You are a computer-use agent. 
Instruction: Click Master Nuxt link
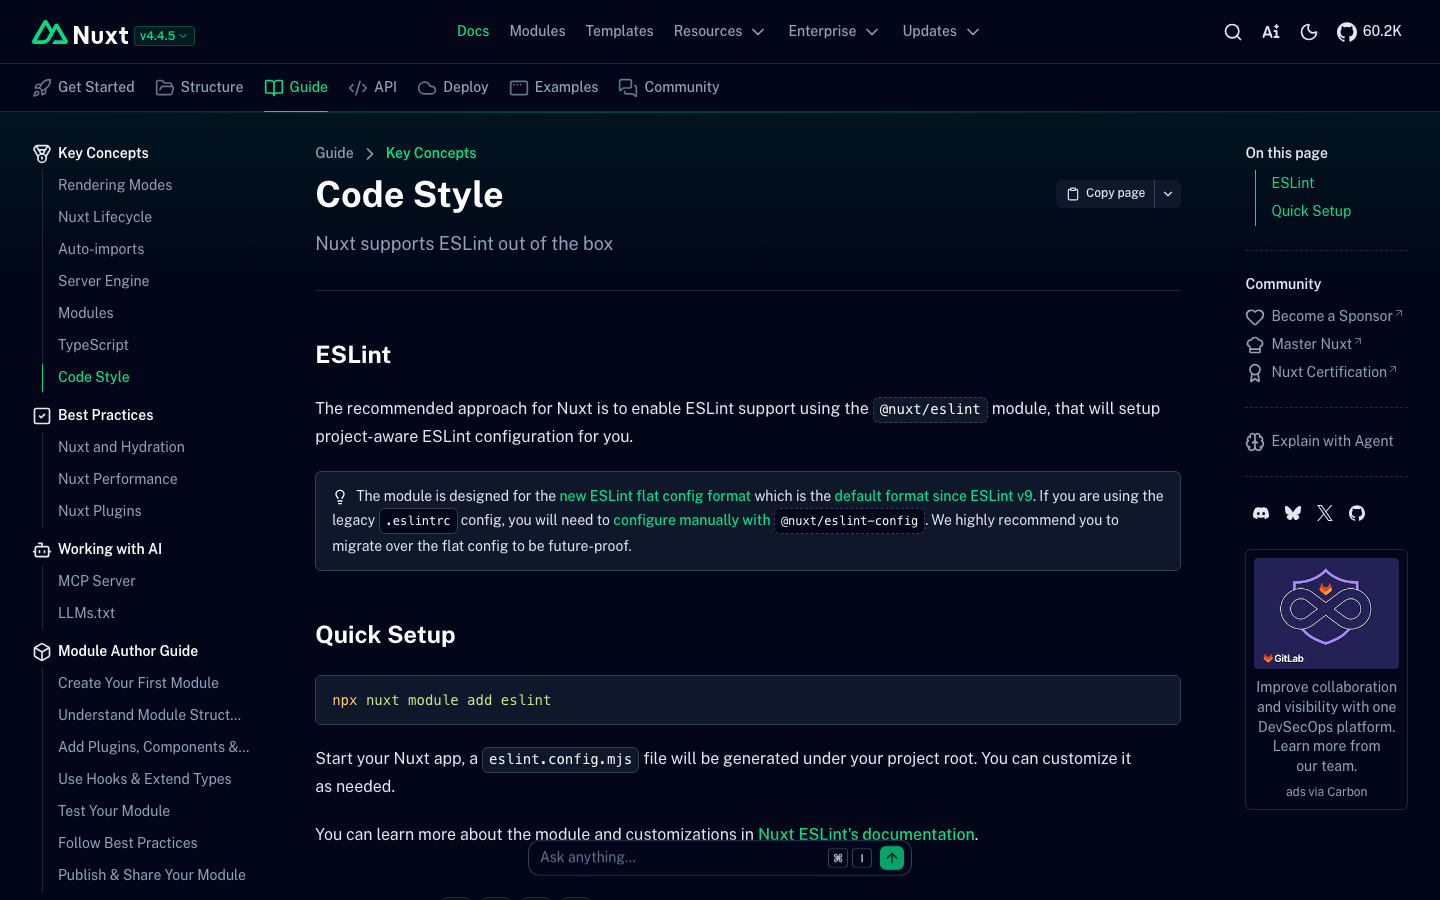(x=1304, y=344)
